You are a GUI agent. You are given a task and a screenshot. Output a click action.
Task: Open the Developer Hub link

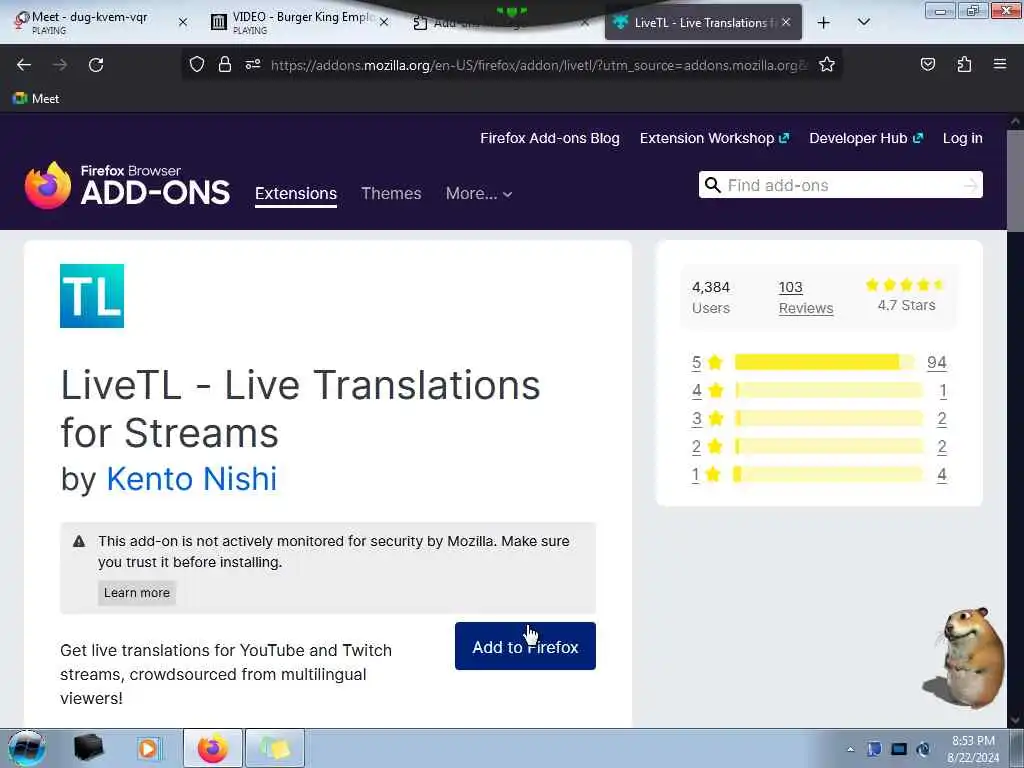(x=866, y=138)
